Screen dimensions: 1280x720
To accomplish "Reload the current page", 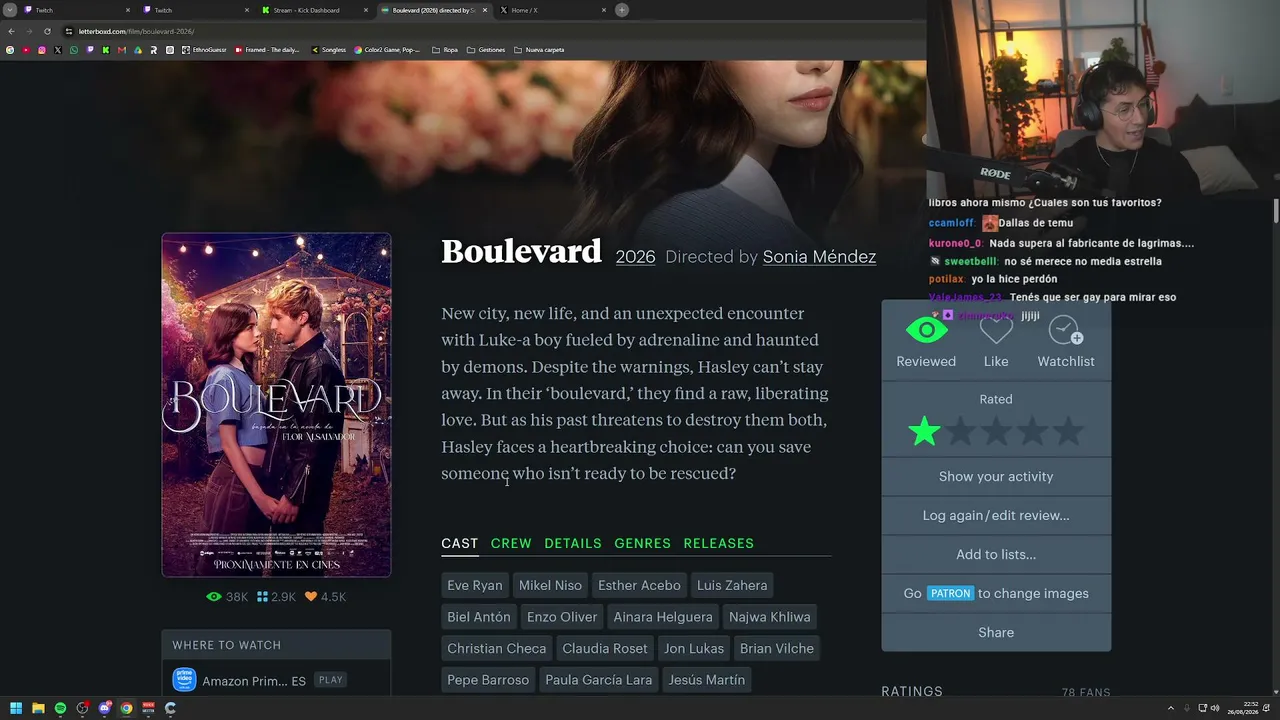I will pyautogui.click(x=47, y=31).
